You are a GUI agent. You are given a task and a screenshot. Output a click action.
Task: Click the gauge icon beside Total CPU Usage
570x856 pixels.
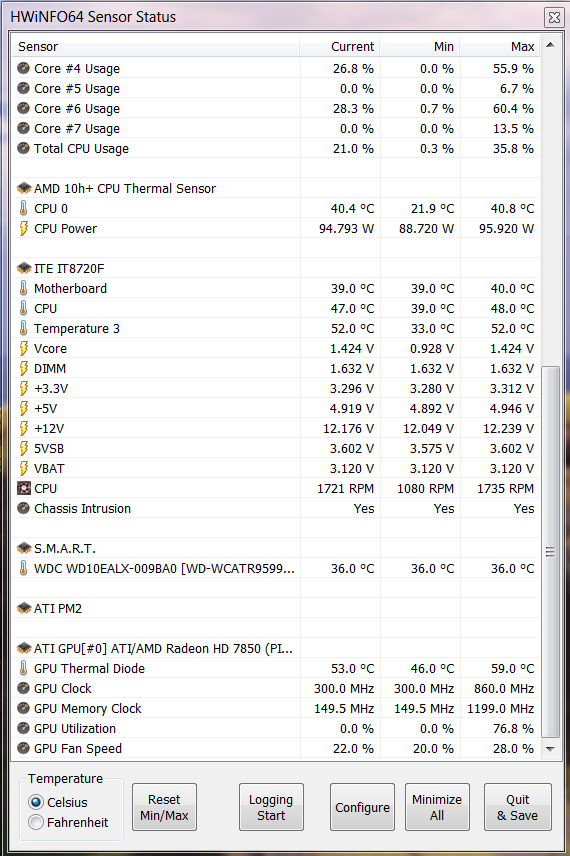pos(23,148)
